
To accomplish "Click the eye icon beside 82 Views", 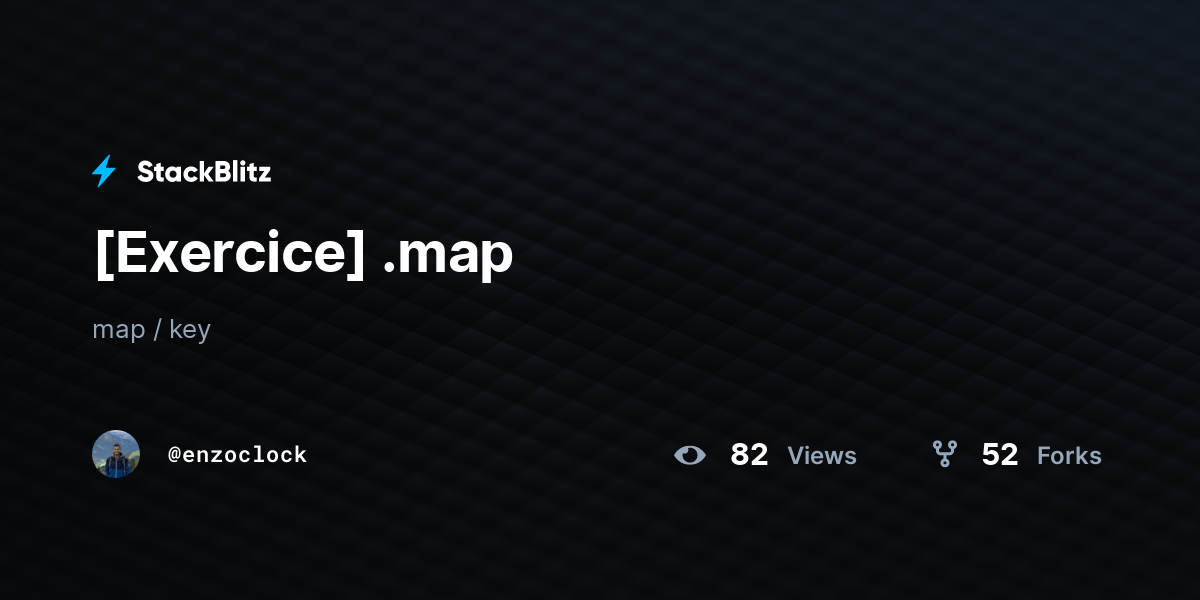I will (x=690, y=455).
